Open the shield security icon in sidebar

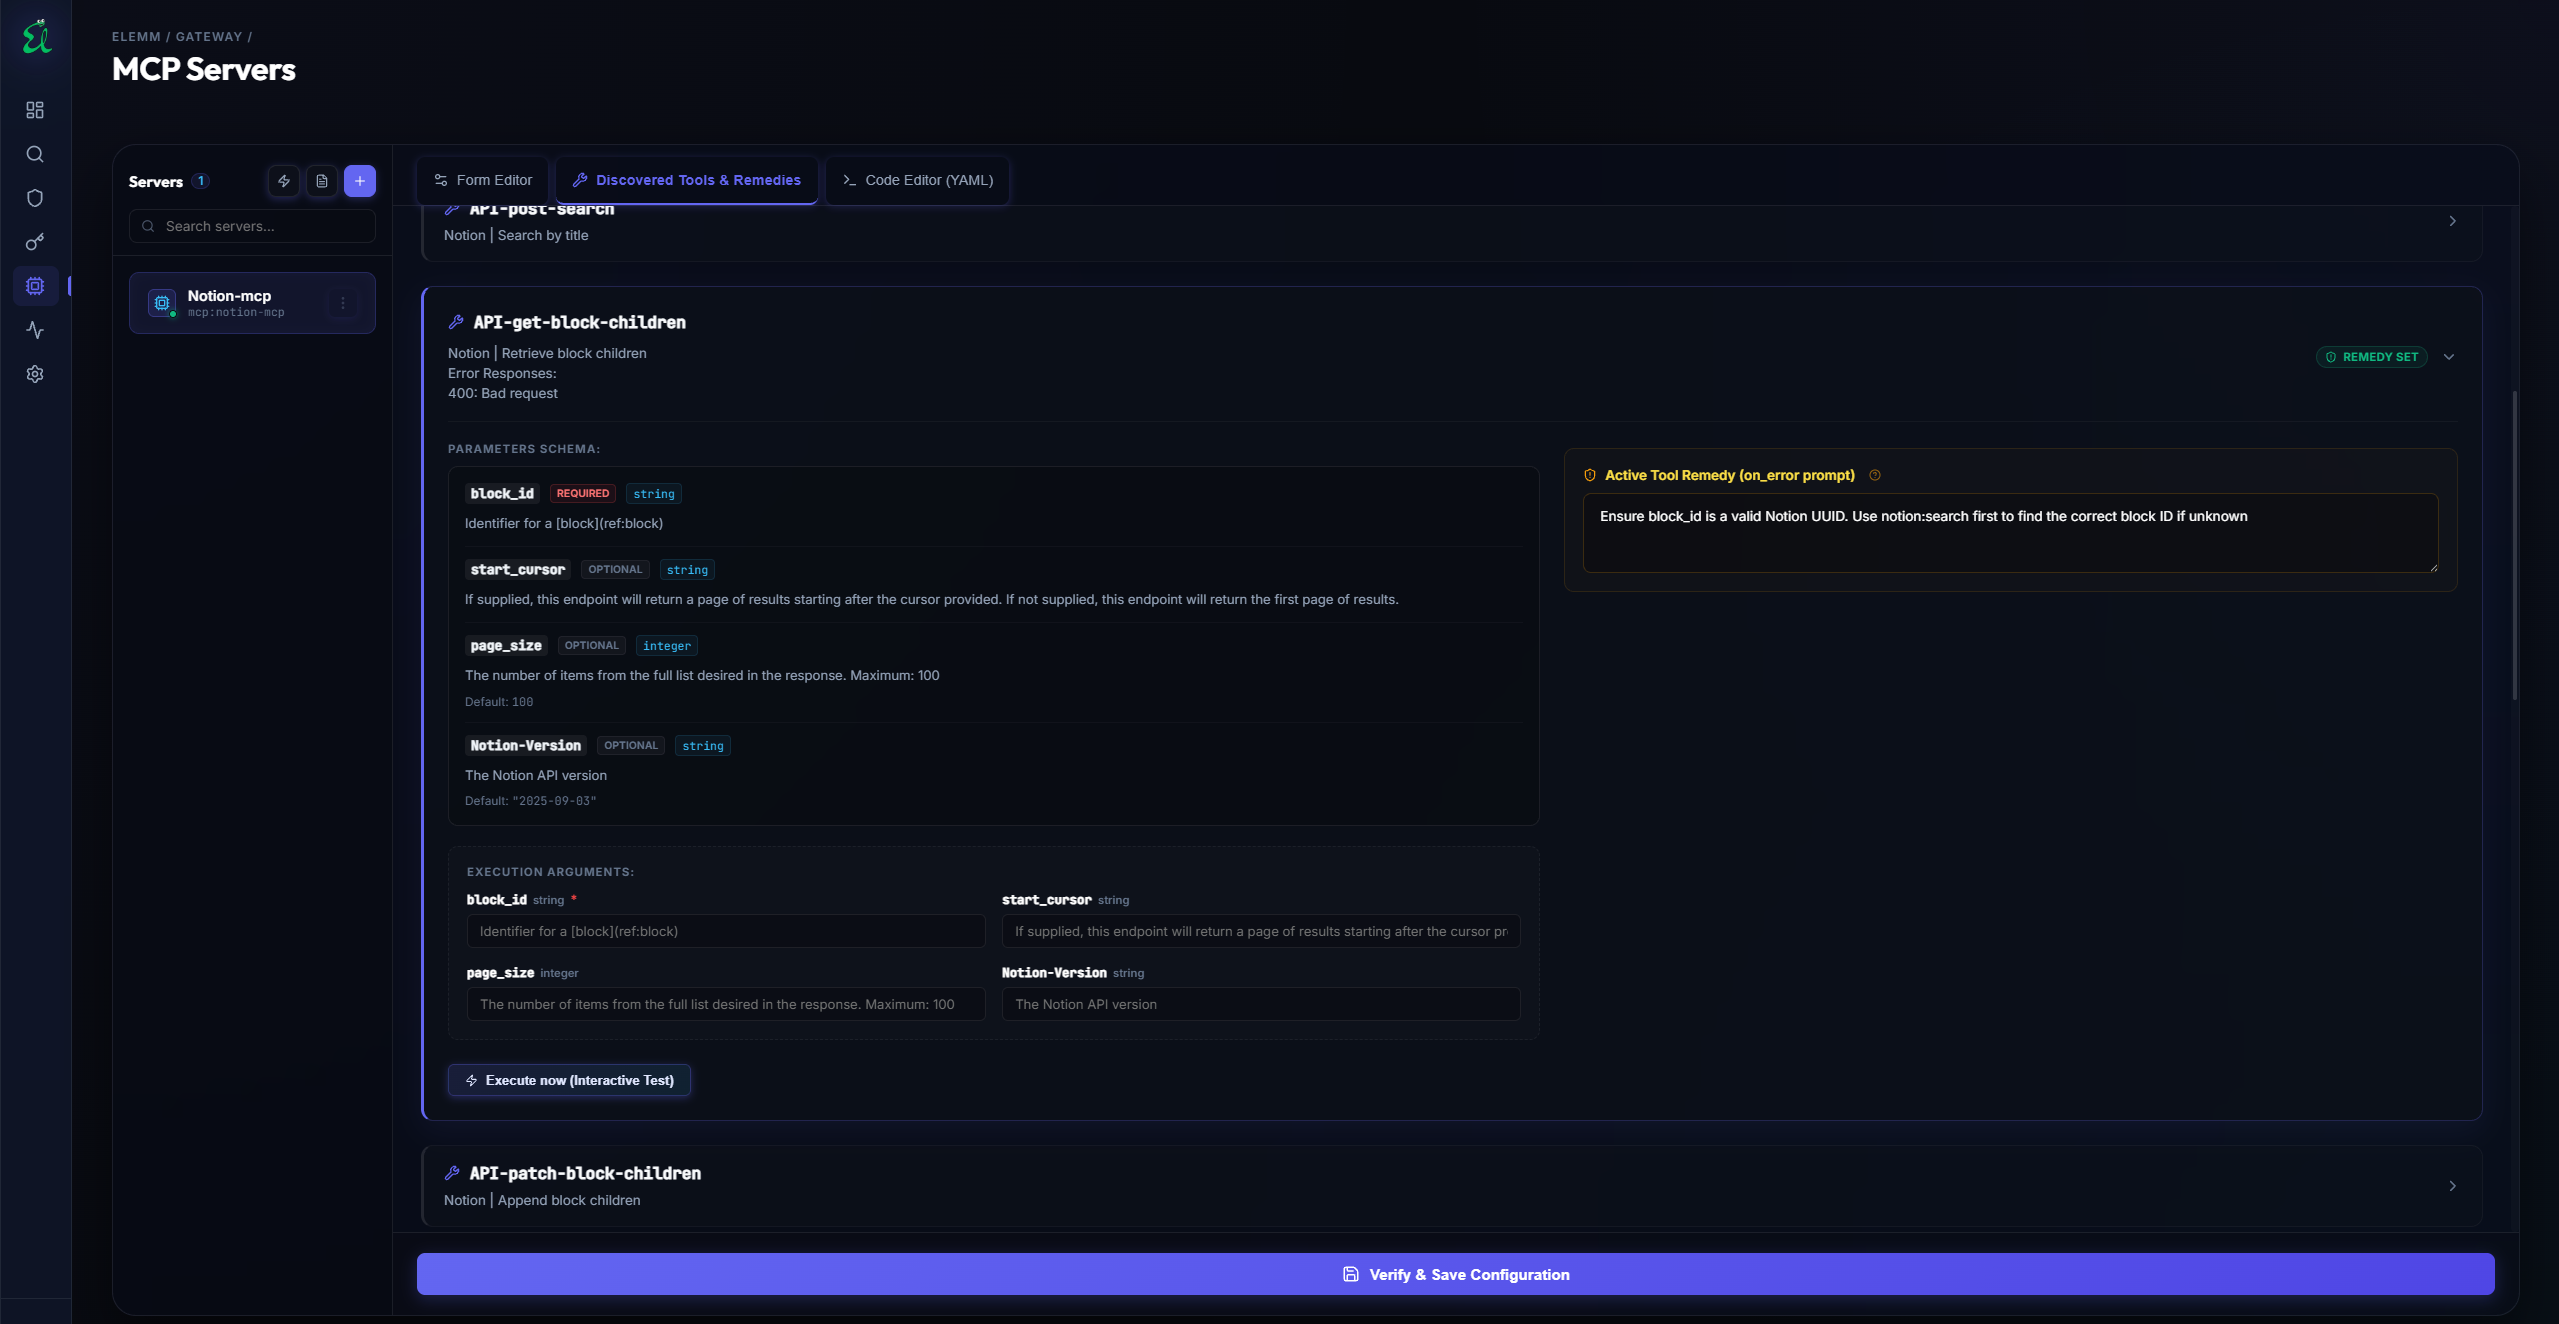[35, 198]
